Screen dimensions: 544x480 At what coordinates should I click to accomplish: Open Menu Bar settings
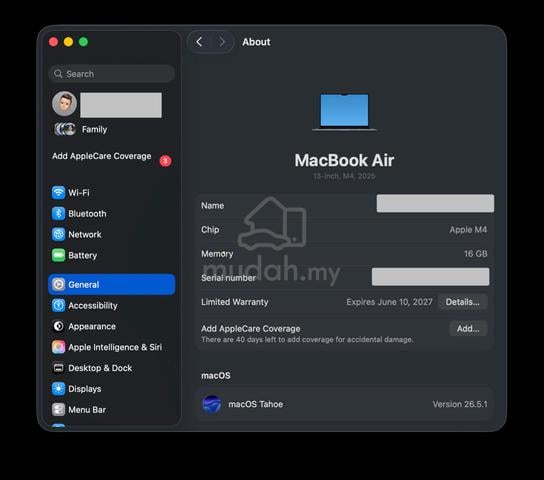pyautogui.click(x=112, y=410)
